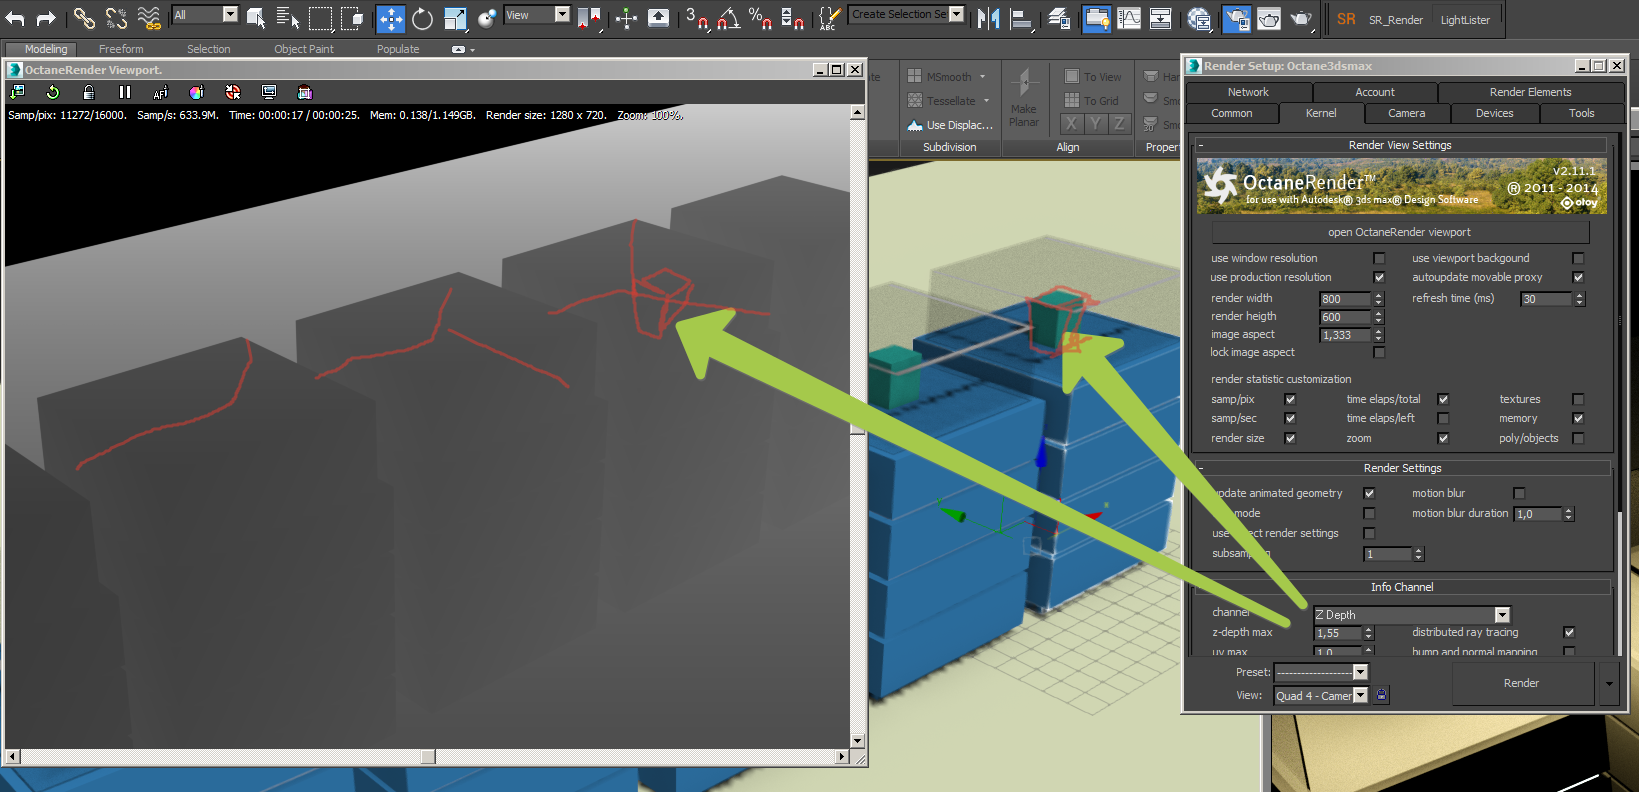Enable the 'lock image aspect' checkbox
This screenshot has width=1639, height=792.
pyautogui.click(x=1379, y=352)
